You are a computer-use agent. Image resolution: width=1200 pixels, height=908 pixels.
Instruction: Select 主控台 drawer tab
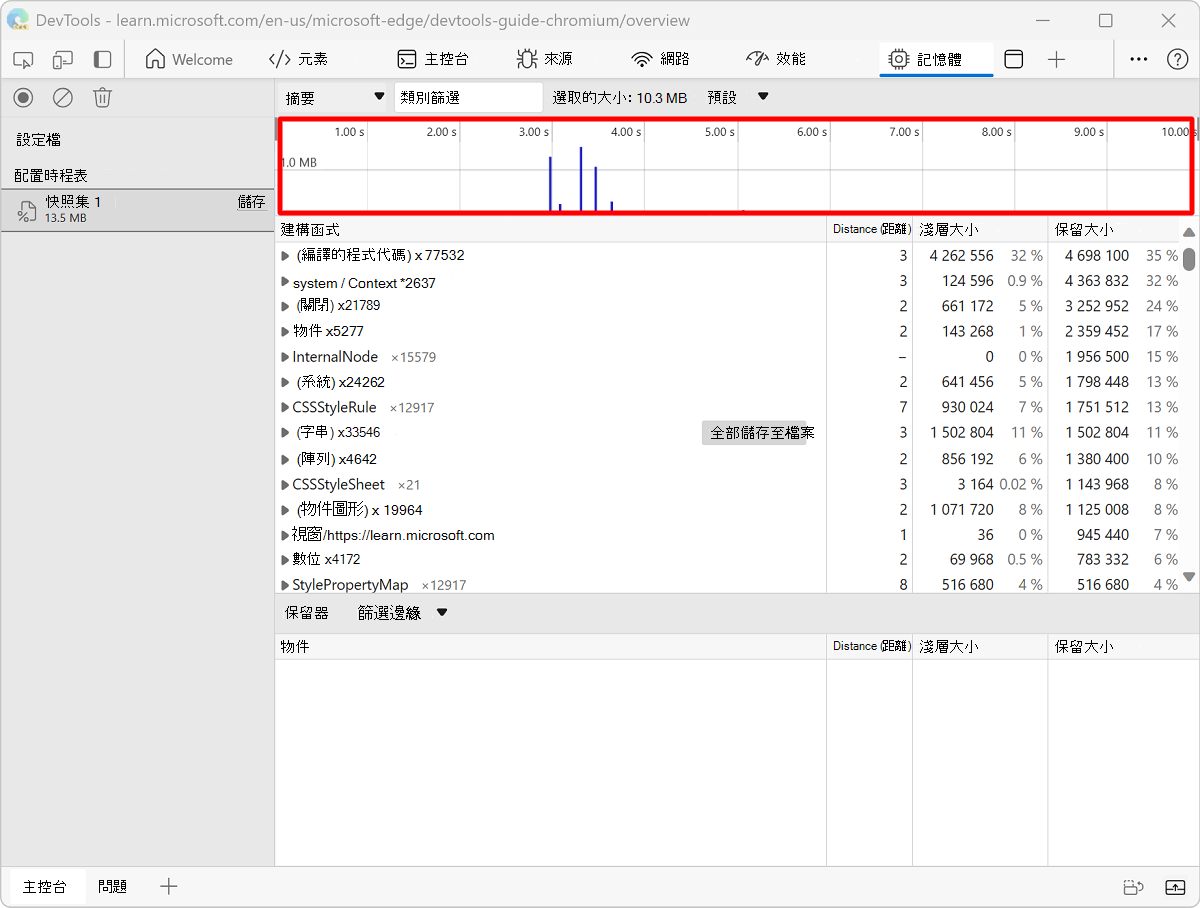point(46,887)
